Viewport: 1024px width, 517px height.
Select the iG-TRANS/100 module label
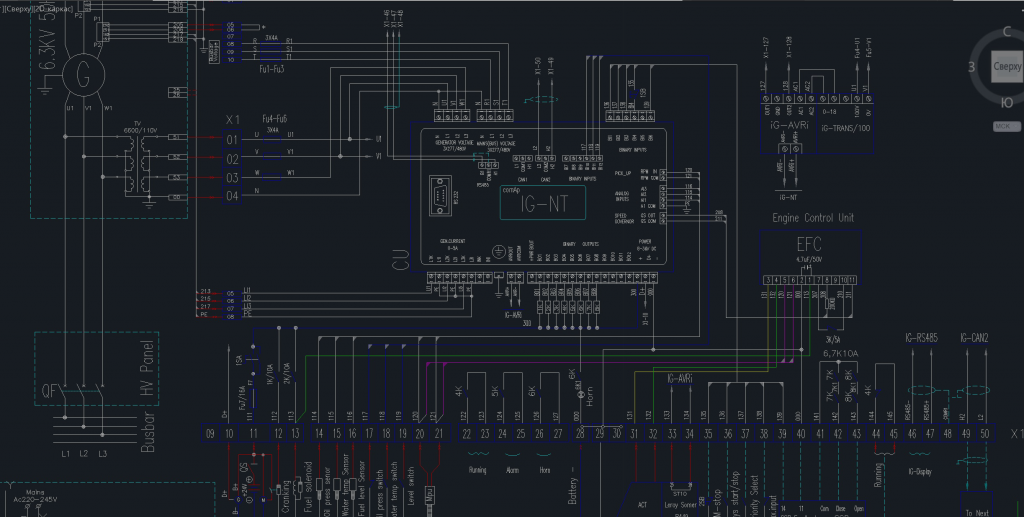pyautogui.click(x=845, y=129)
